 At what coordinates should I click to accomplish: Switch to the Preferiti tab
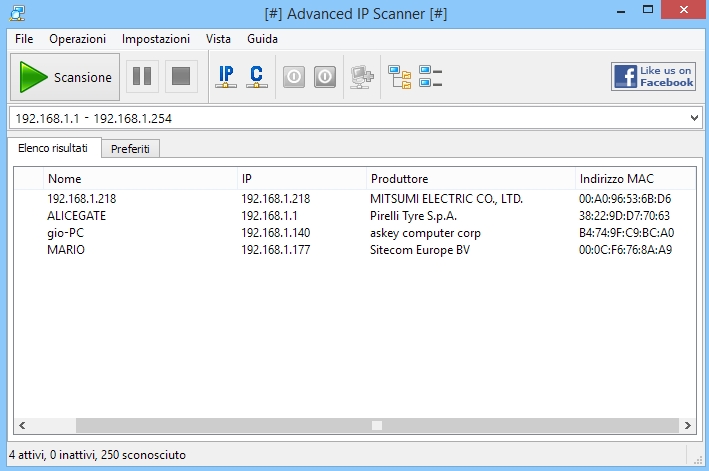130,149
